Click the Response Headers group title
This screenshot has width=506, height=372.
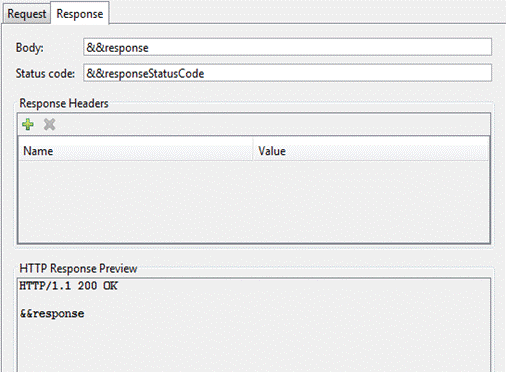click(x=64, y=103)
